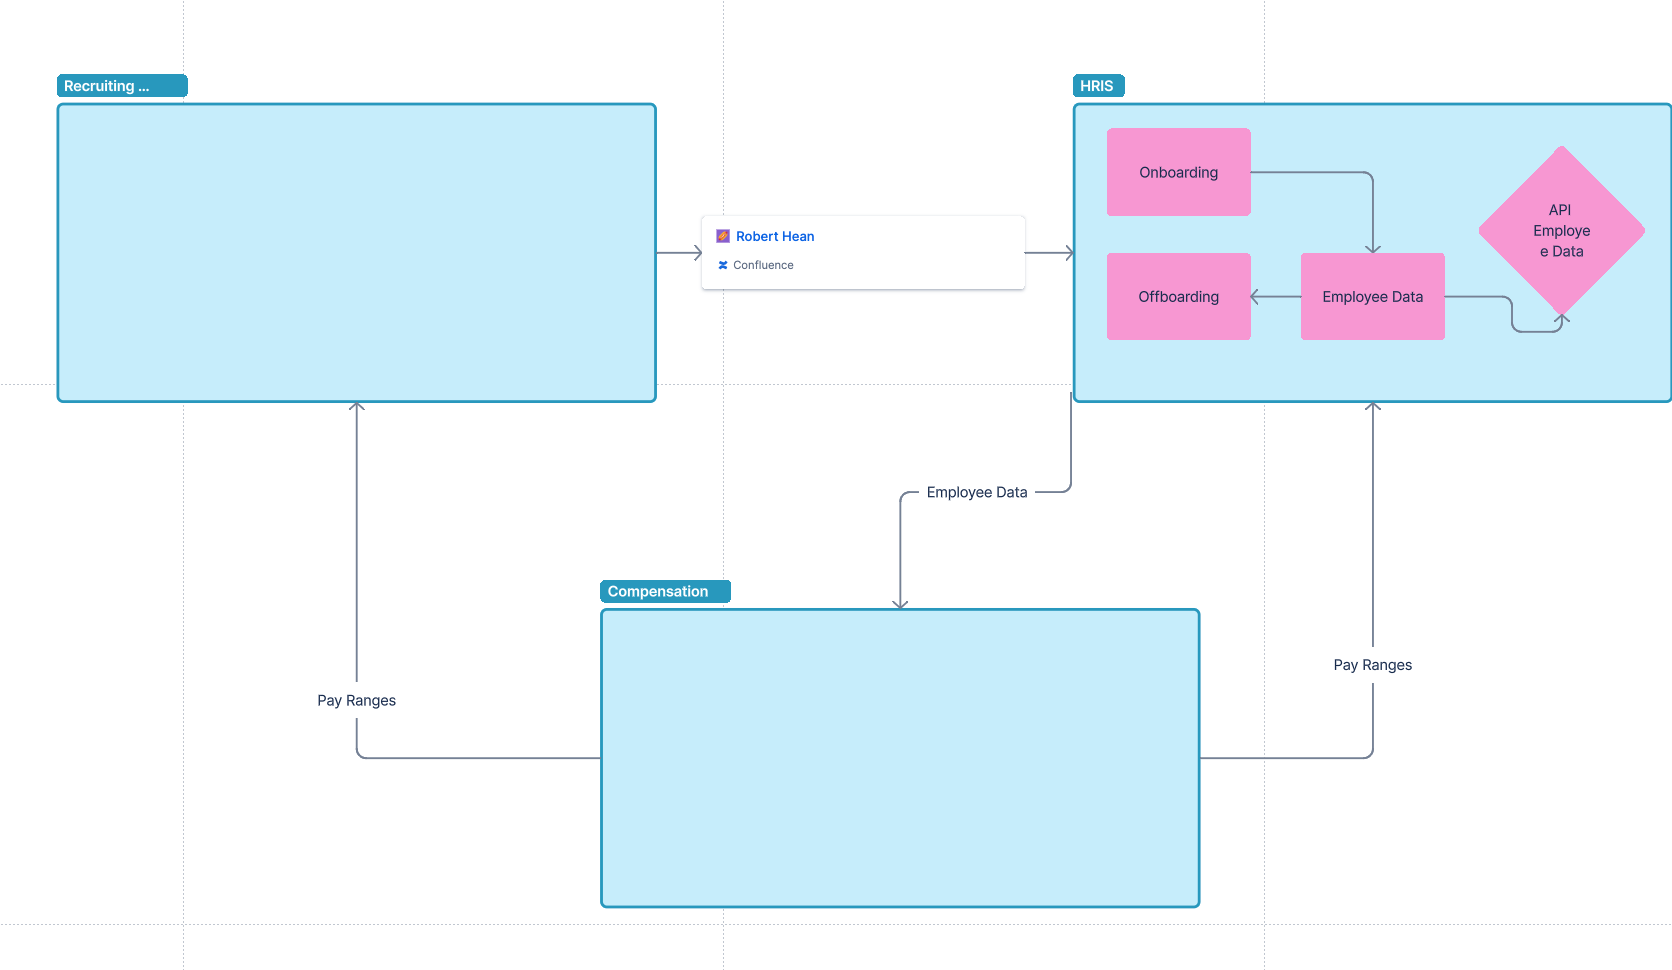Select the Employee Data rectangle inside HRIS

tap(1372, 296)
